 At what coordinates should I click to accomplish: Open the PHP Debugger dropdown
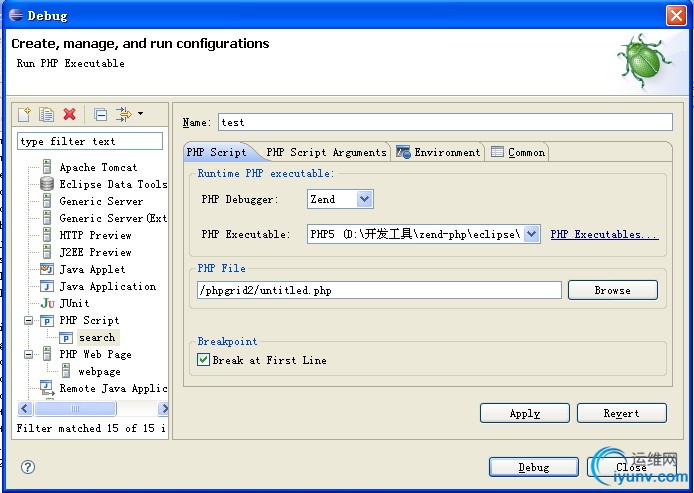click(365, 199)
